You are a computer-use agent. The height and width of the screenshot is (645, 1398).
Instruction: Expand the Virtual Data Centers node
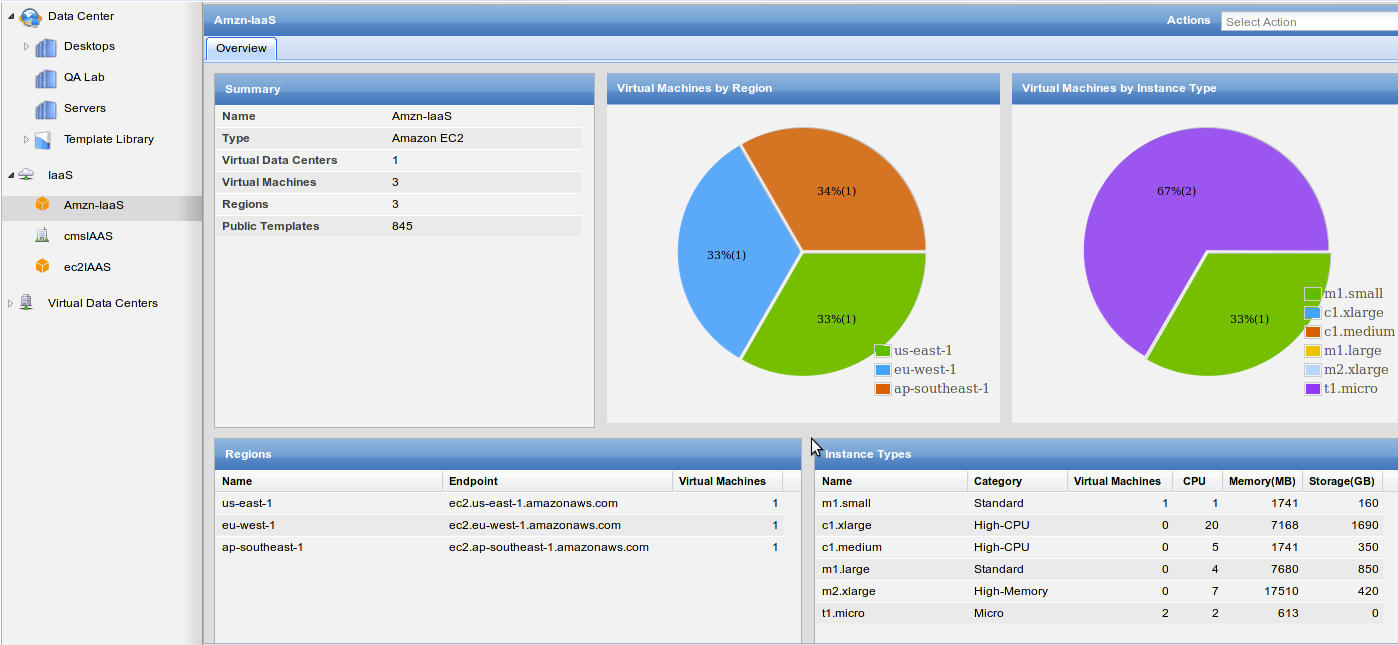(x=11, y=303)
